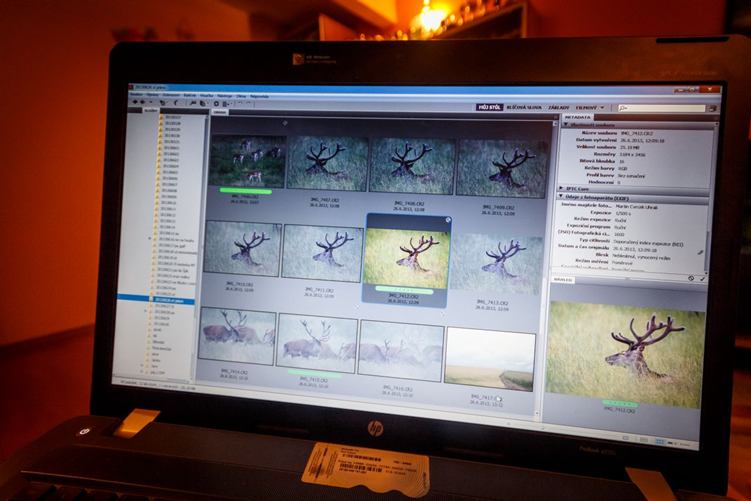Cancel metadata changes with the circle-slash icon

[x=691, y=278]
